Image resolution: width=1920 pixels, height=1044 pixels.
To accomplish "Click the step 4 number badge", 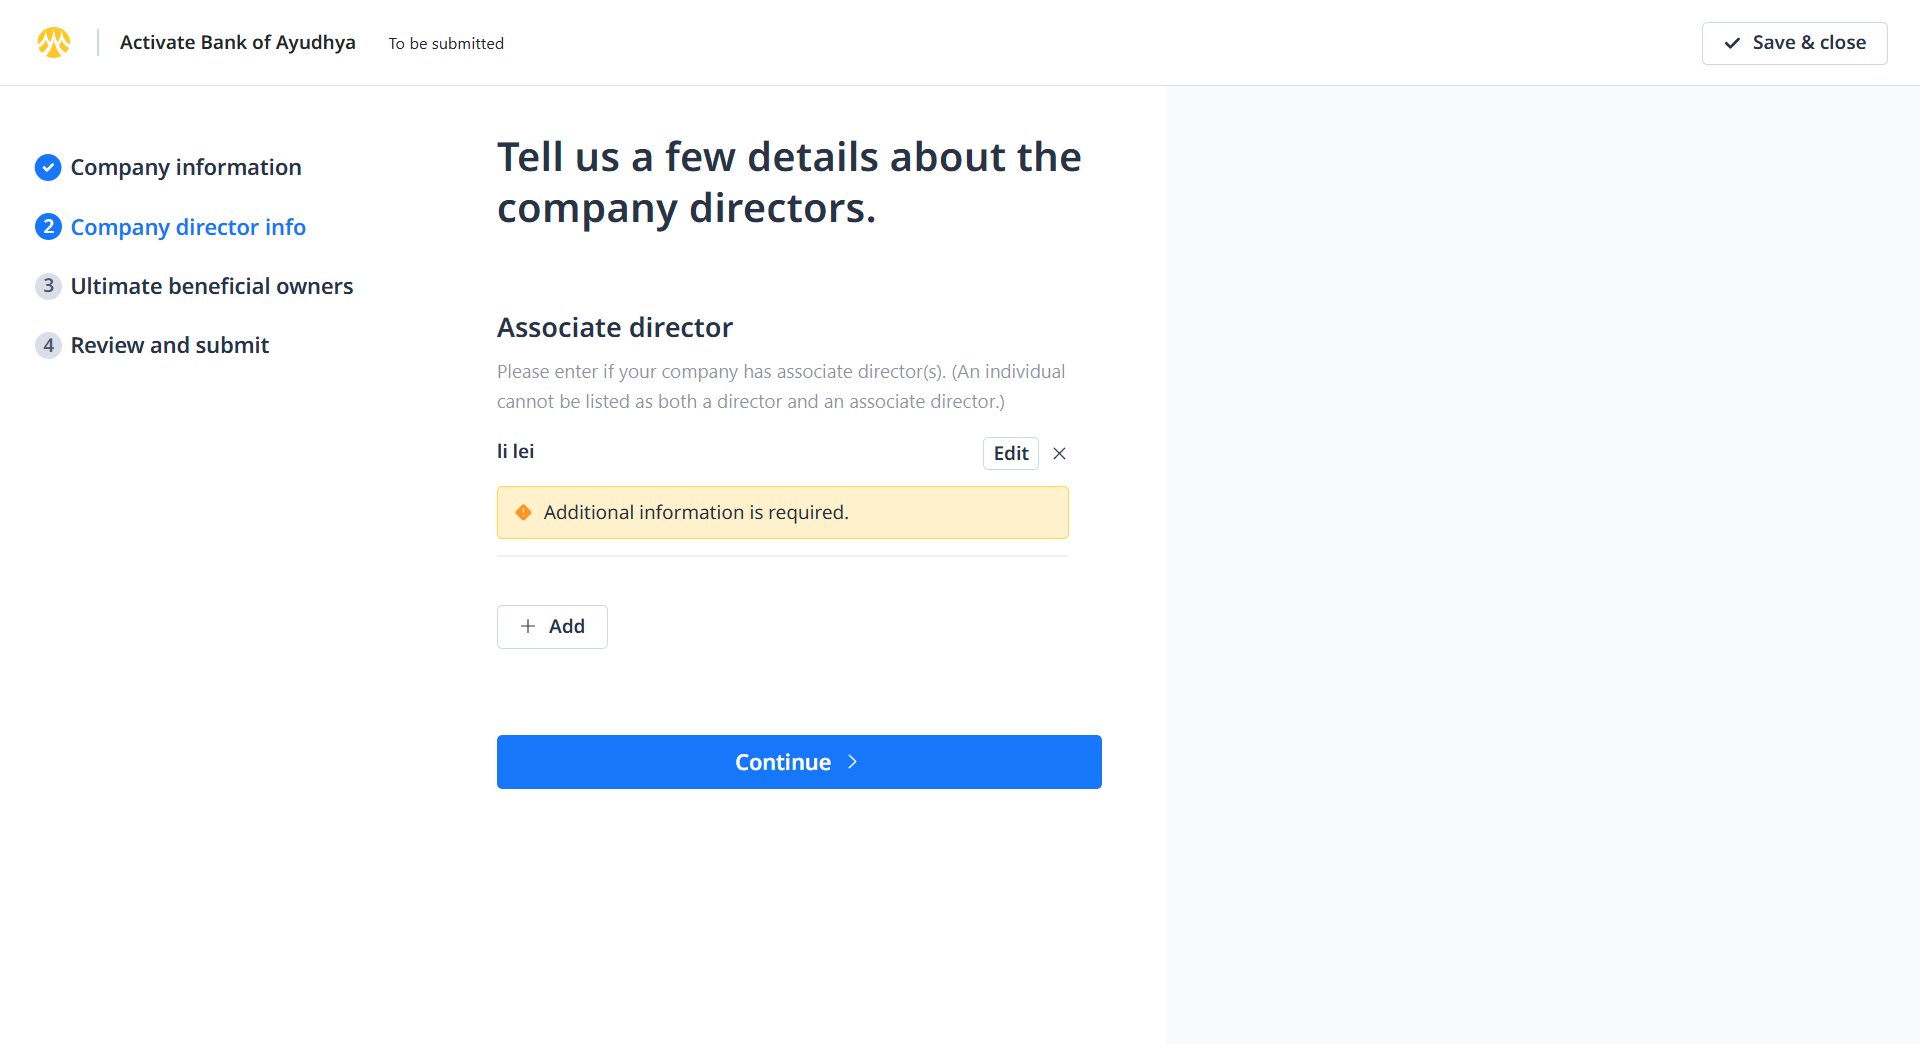I will point(48,345).
